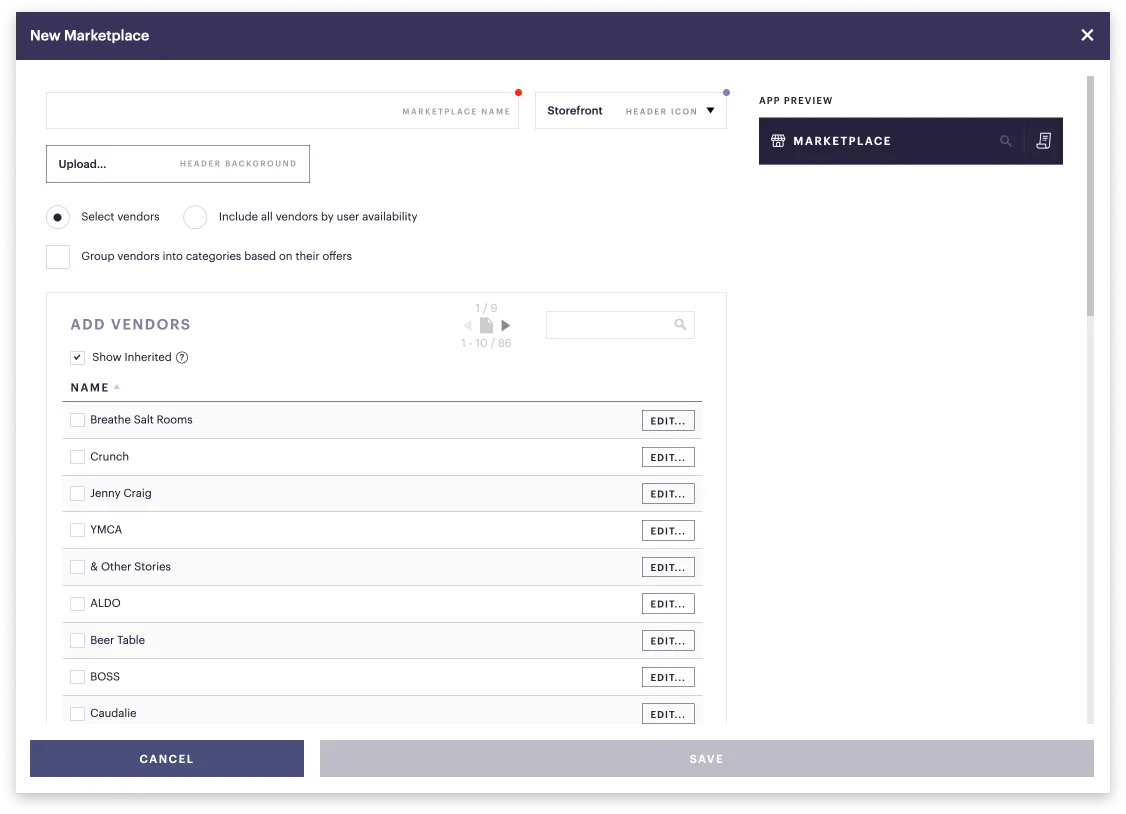Image resolution: width=1126 pixels, height=814 pixels.
Task: Click the page icon in vendor pagination
Action: tap(486, 325)
